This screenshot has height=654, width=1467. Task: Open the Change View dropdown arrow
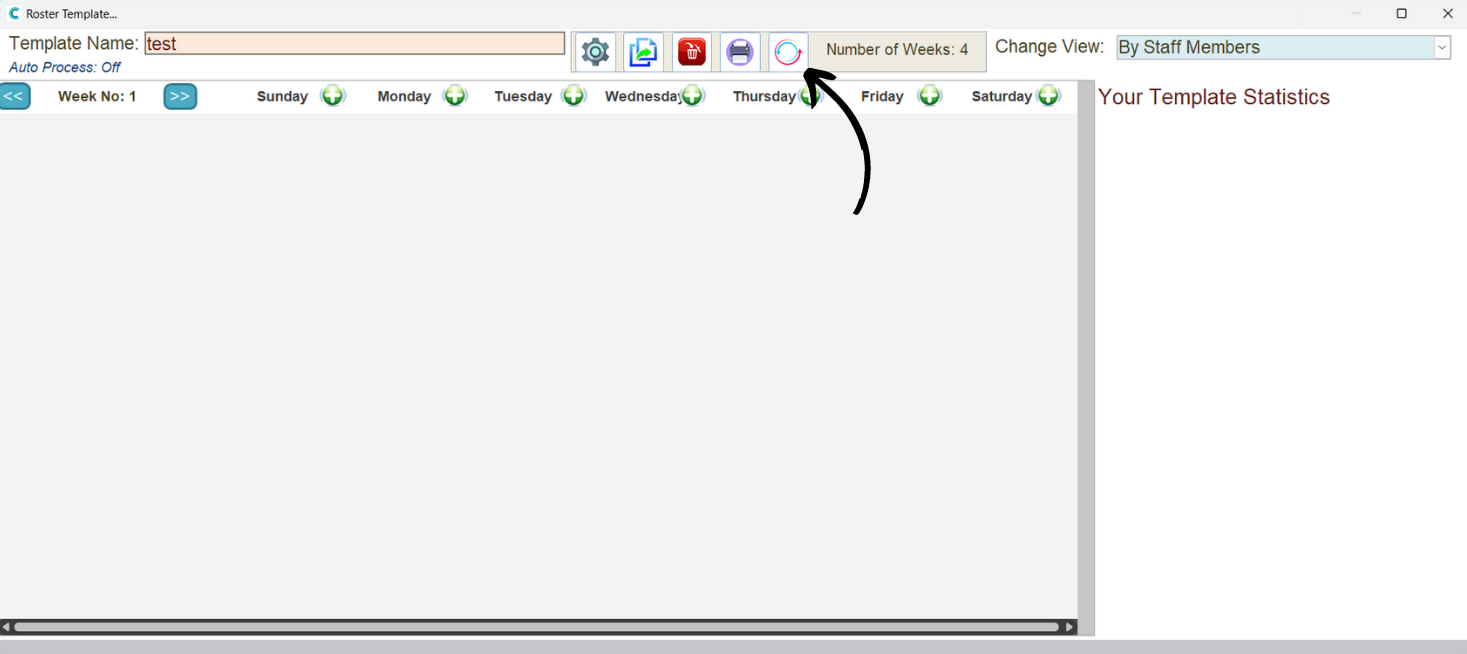click(x=1442, y=48)
